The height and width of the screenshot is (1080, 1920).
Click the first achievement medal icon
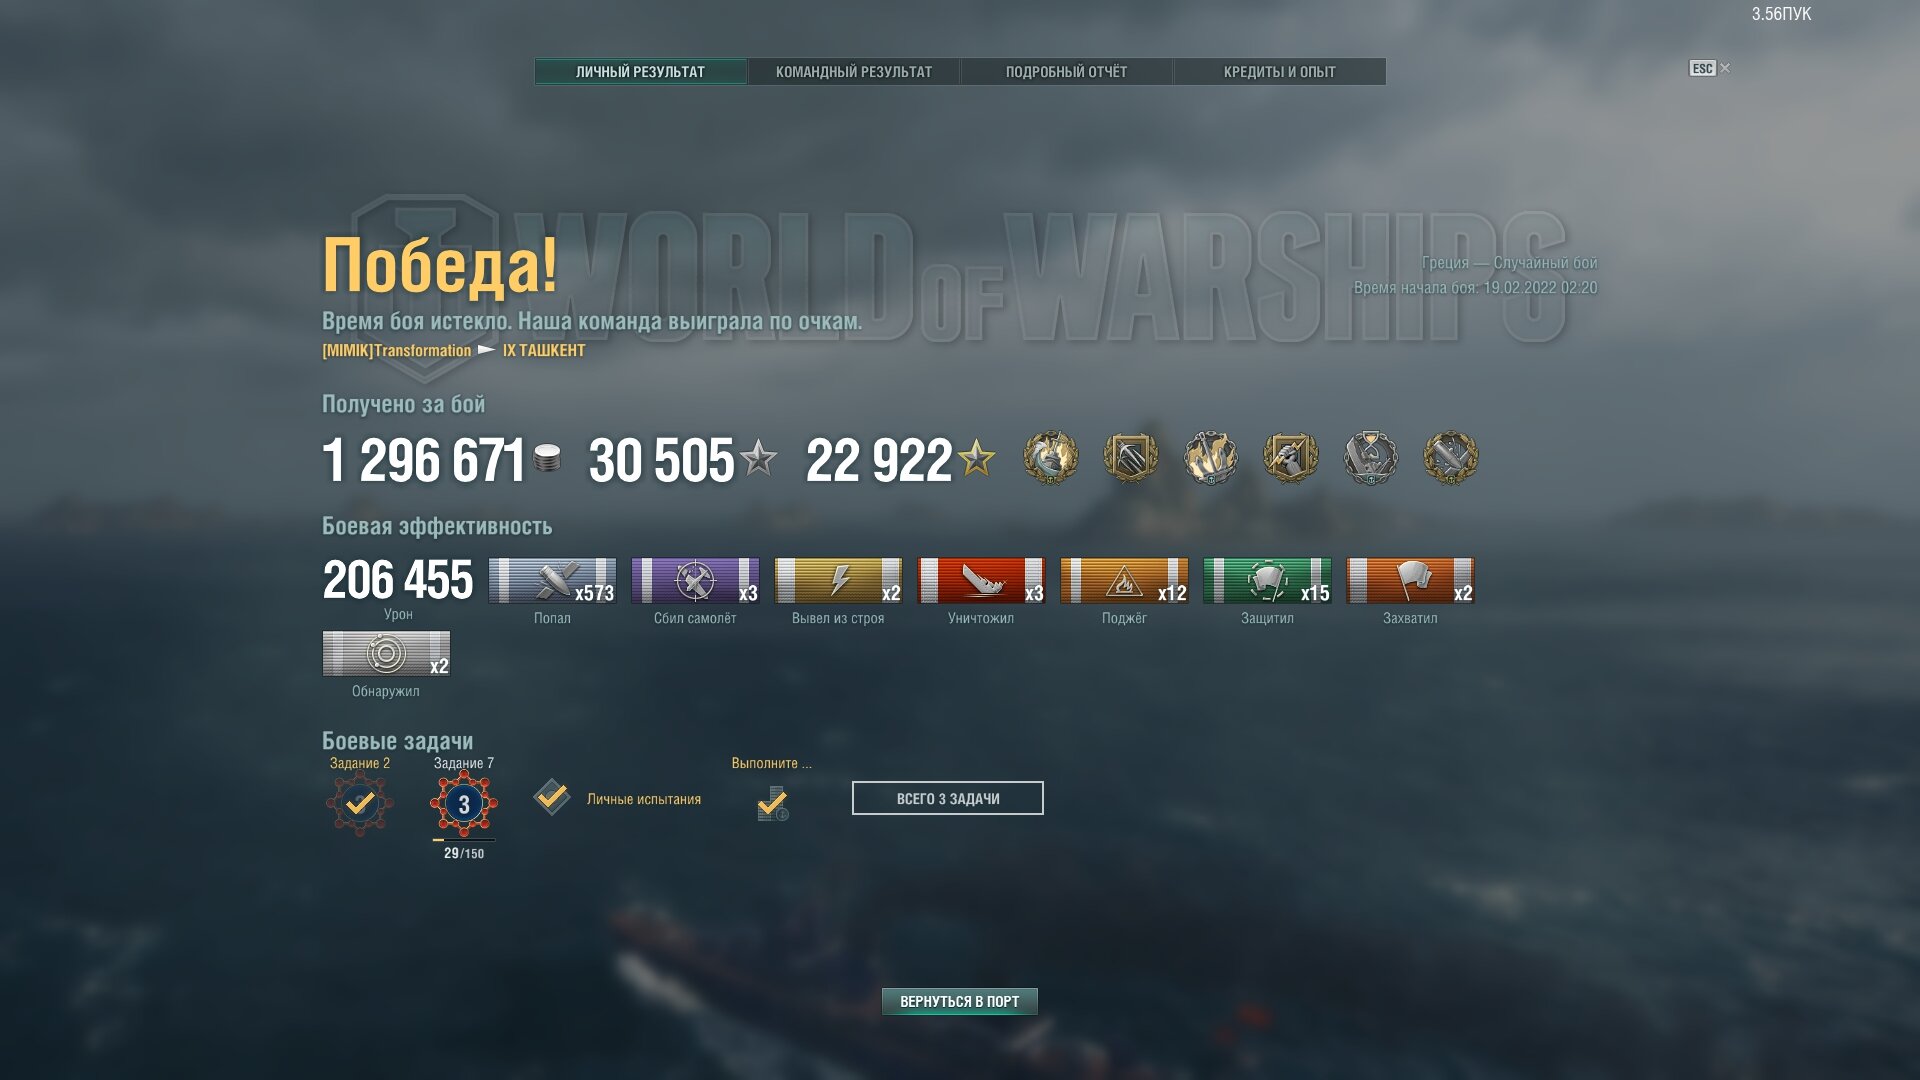(x=1050, y=458)
